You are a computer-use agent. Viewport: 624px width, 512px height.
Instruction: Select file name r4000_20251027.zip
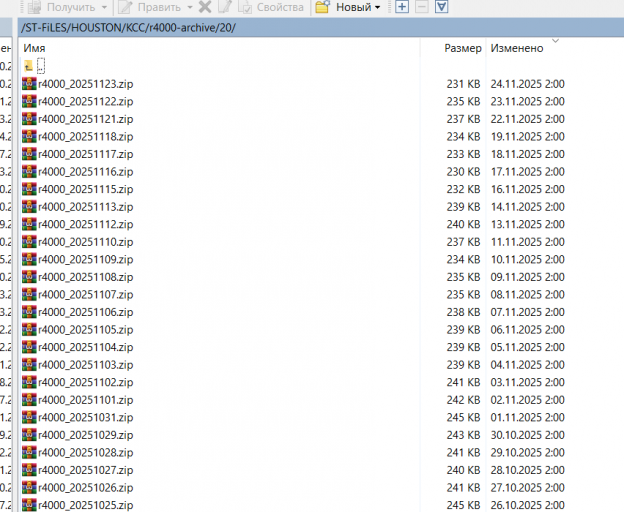point(86,470)
